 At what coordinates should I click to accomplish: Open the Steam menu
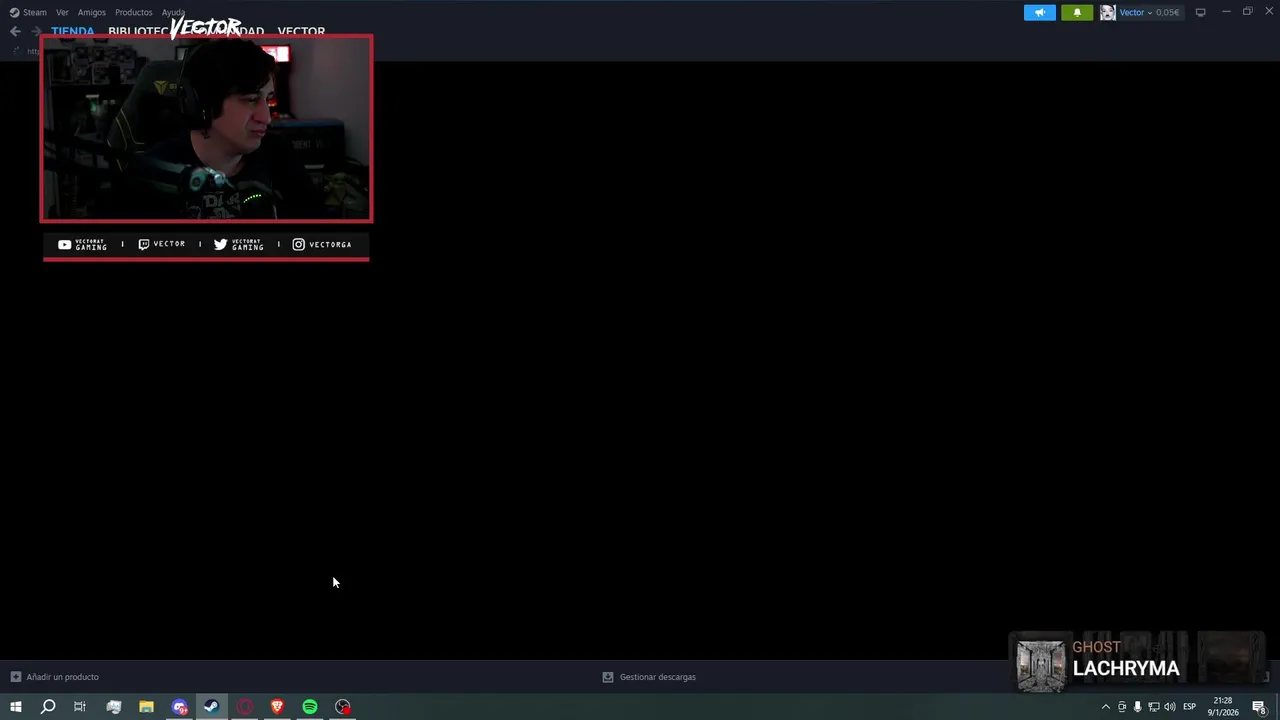[28, 12]
